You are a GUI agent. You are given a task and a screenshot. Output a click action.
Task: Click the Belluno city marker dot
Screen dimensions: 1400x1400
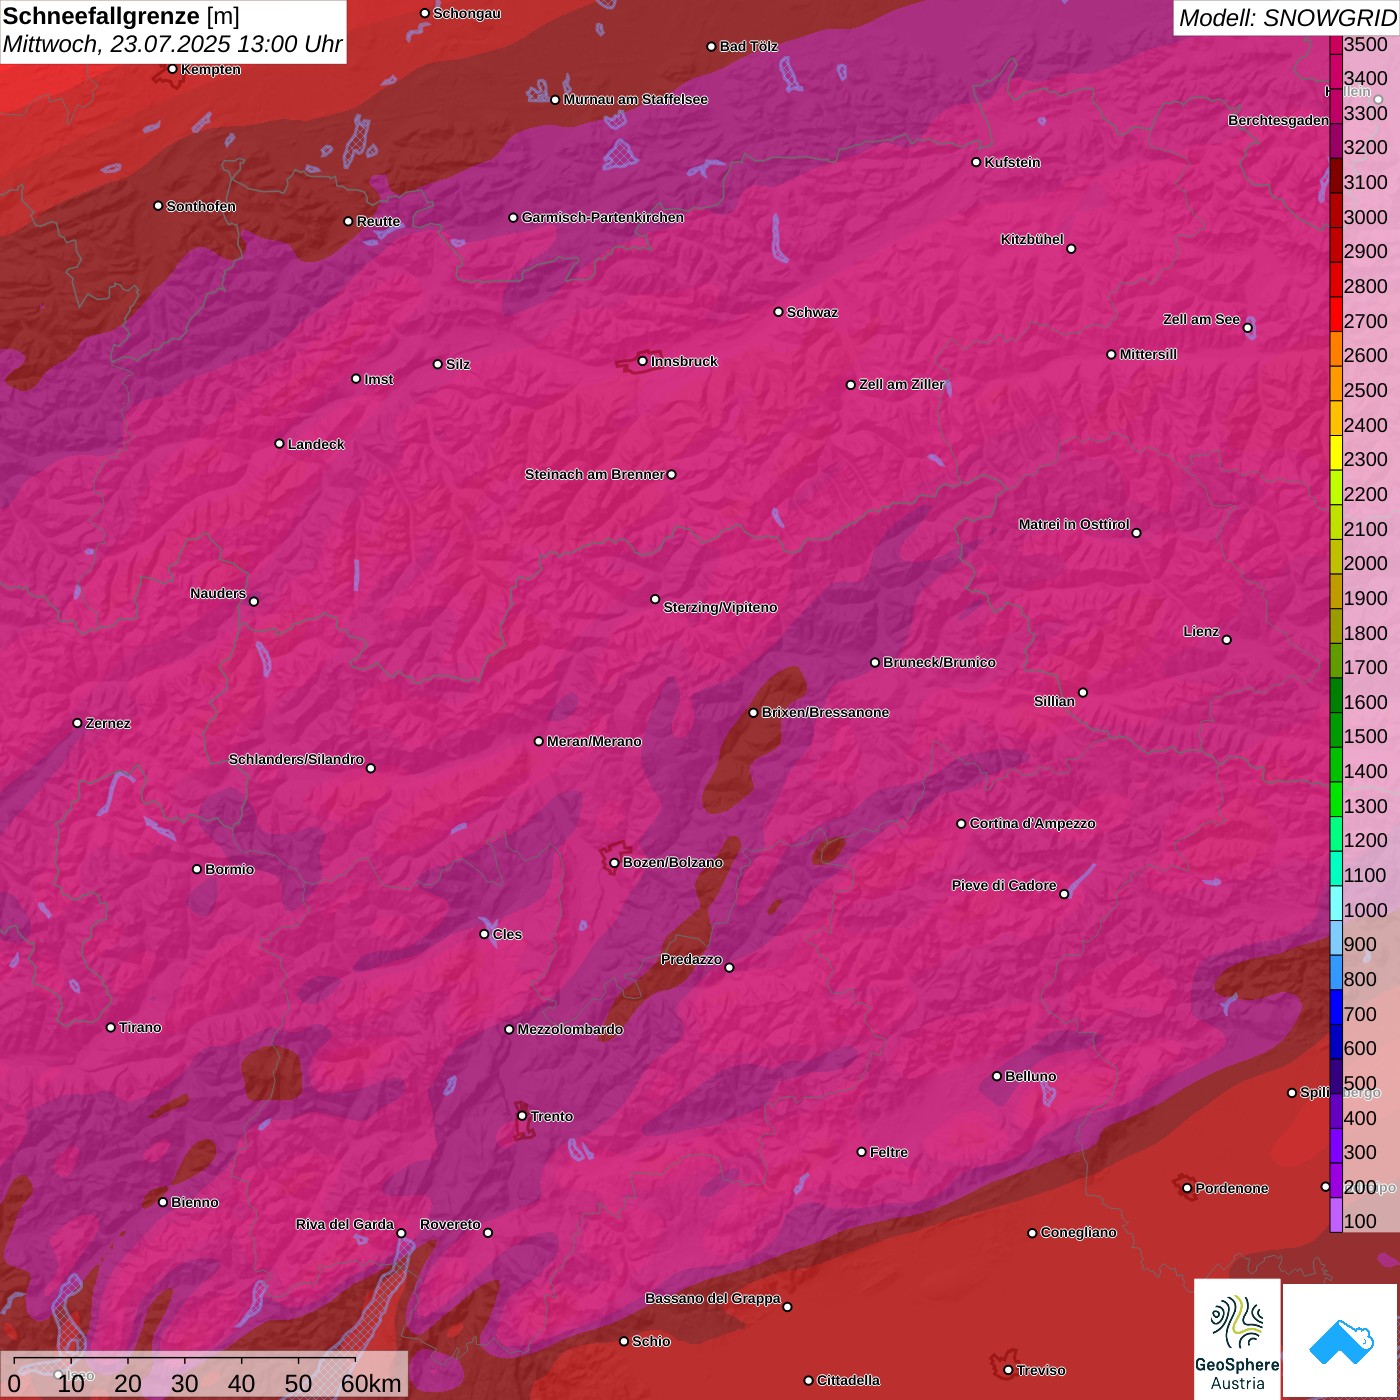click(x=997, y=1076)
